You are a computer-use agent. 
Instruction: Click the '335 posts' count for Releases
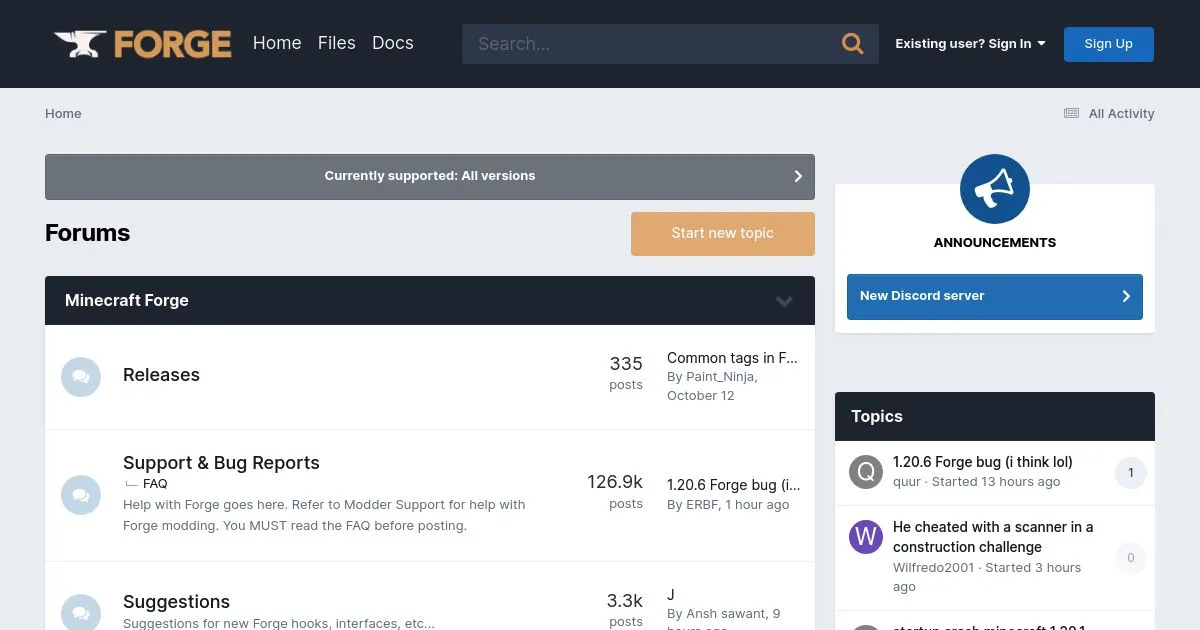click(626, 372)
